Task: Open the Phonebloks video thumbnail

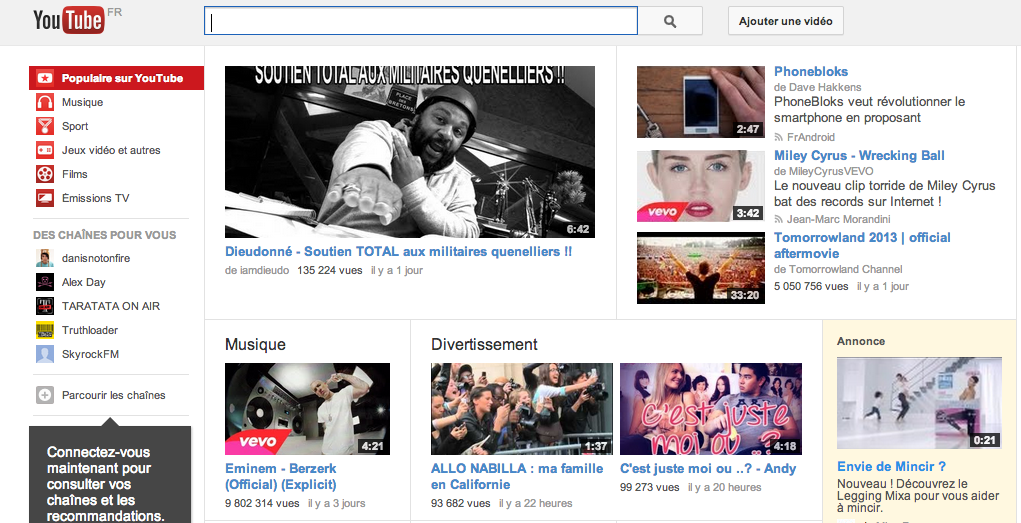Action: point(700,102)
